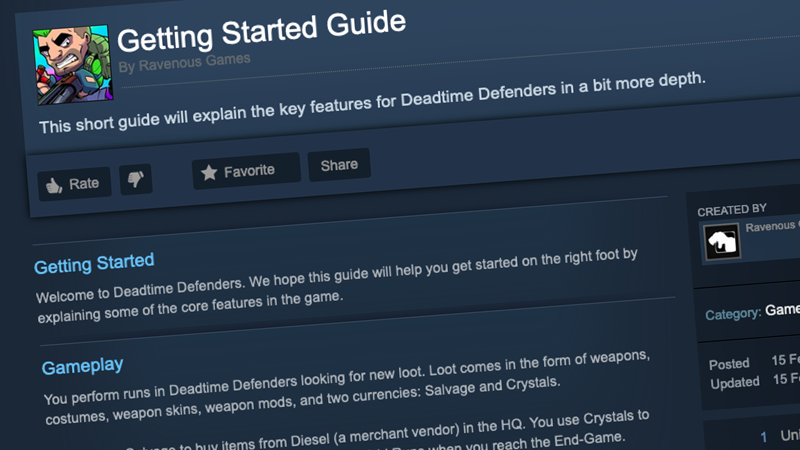Click the 'CREATED BY' sidebar heading
Viewport: 800px width, 450px height.
[x=732, y=210]
